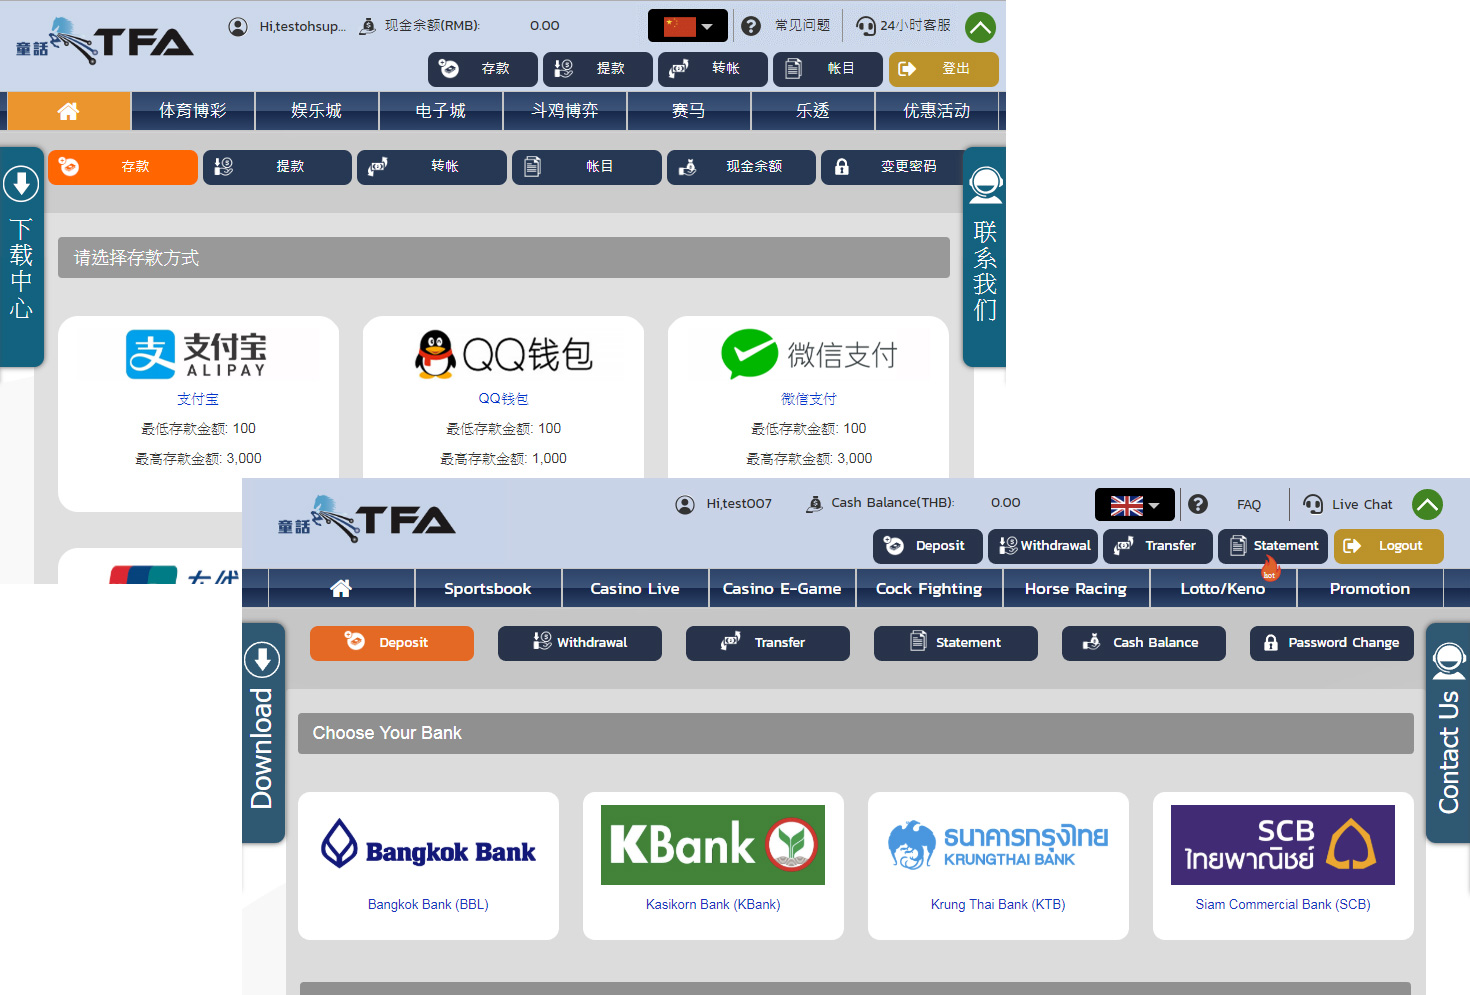
Task: Select orange Deposit tab
Action: coord(392,643)
